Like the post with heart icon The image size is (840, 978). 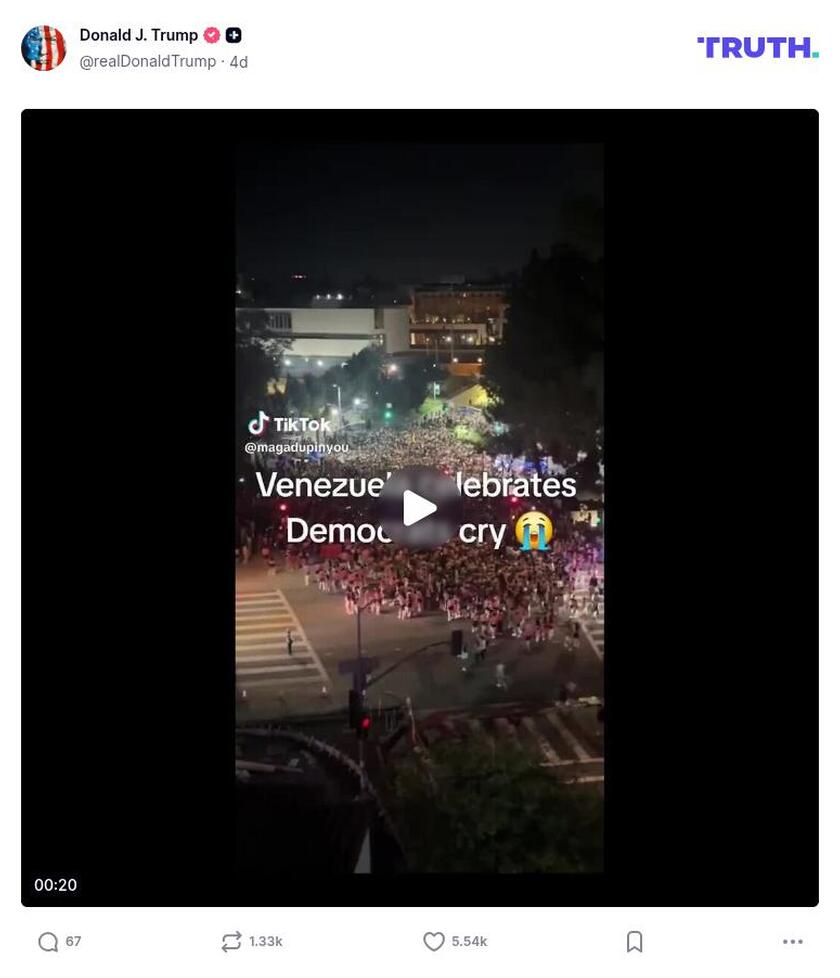(x=433, y=942)
